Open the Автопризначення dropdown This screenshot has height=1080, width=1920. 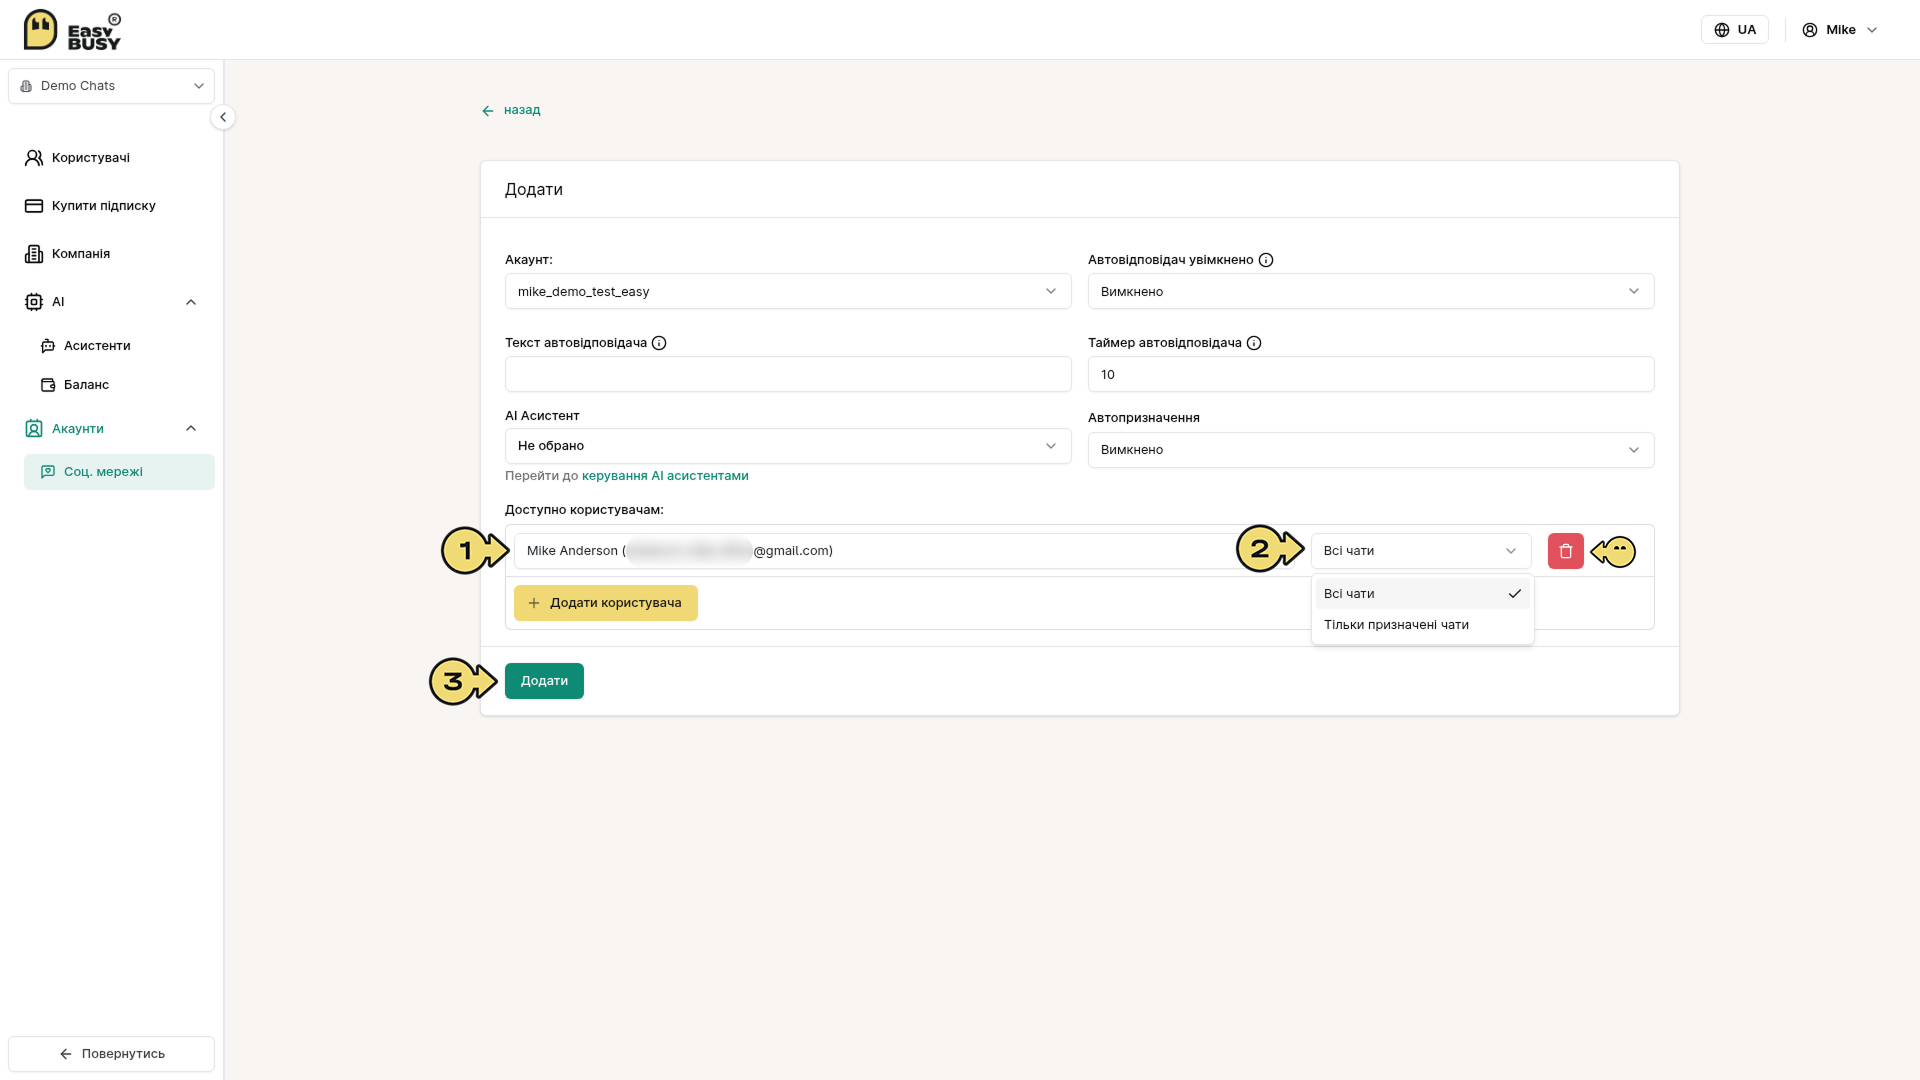pyautogui.click(x=1371, y=450)
